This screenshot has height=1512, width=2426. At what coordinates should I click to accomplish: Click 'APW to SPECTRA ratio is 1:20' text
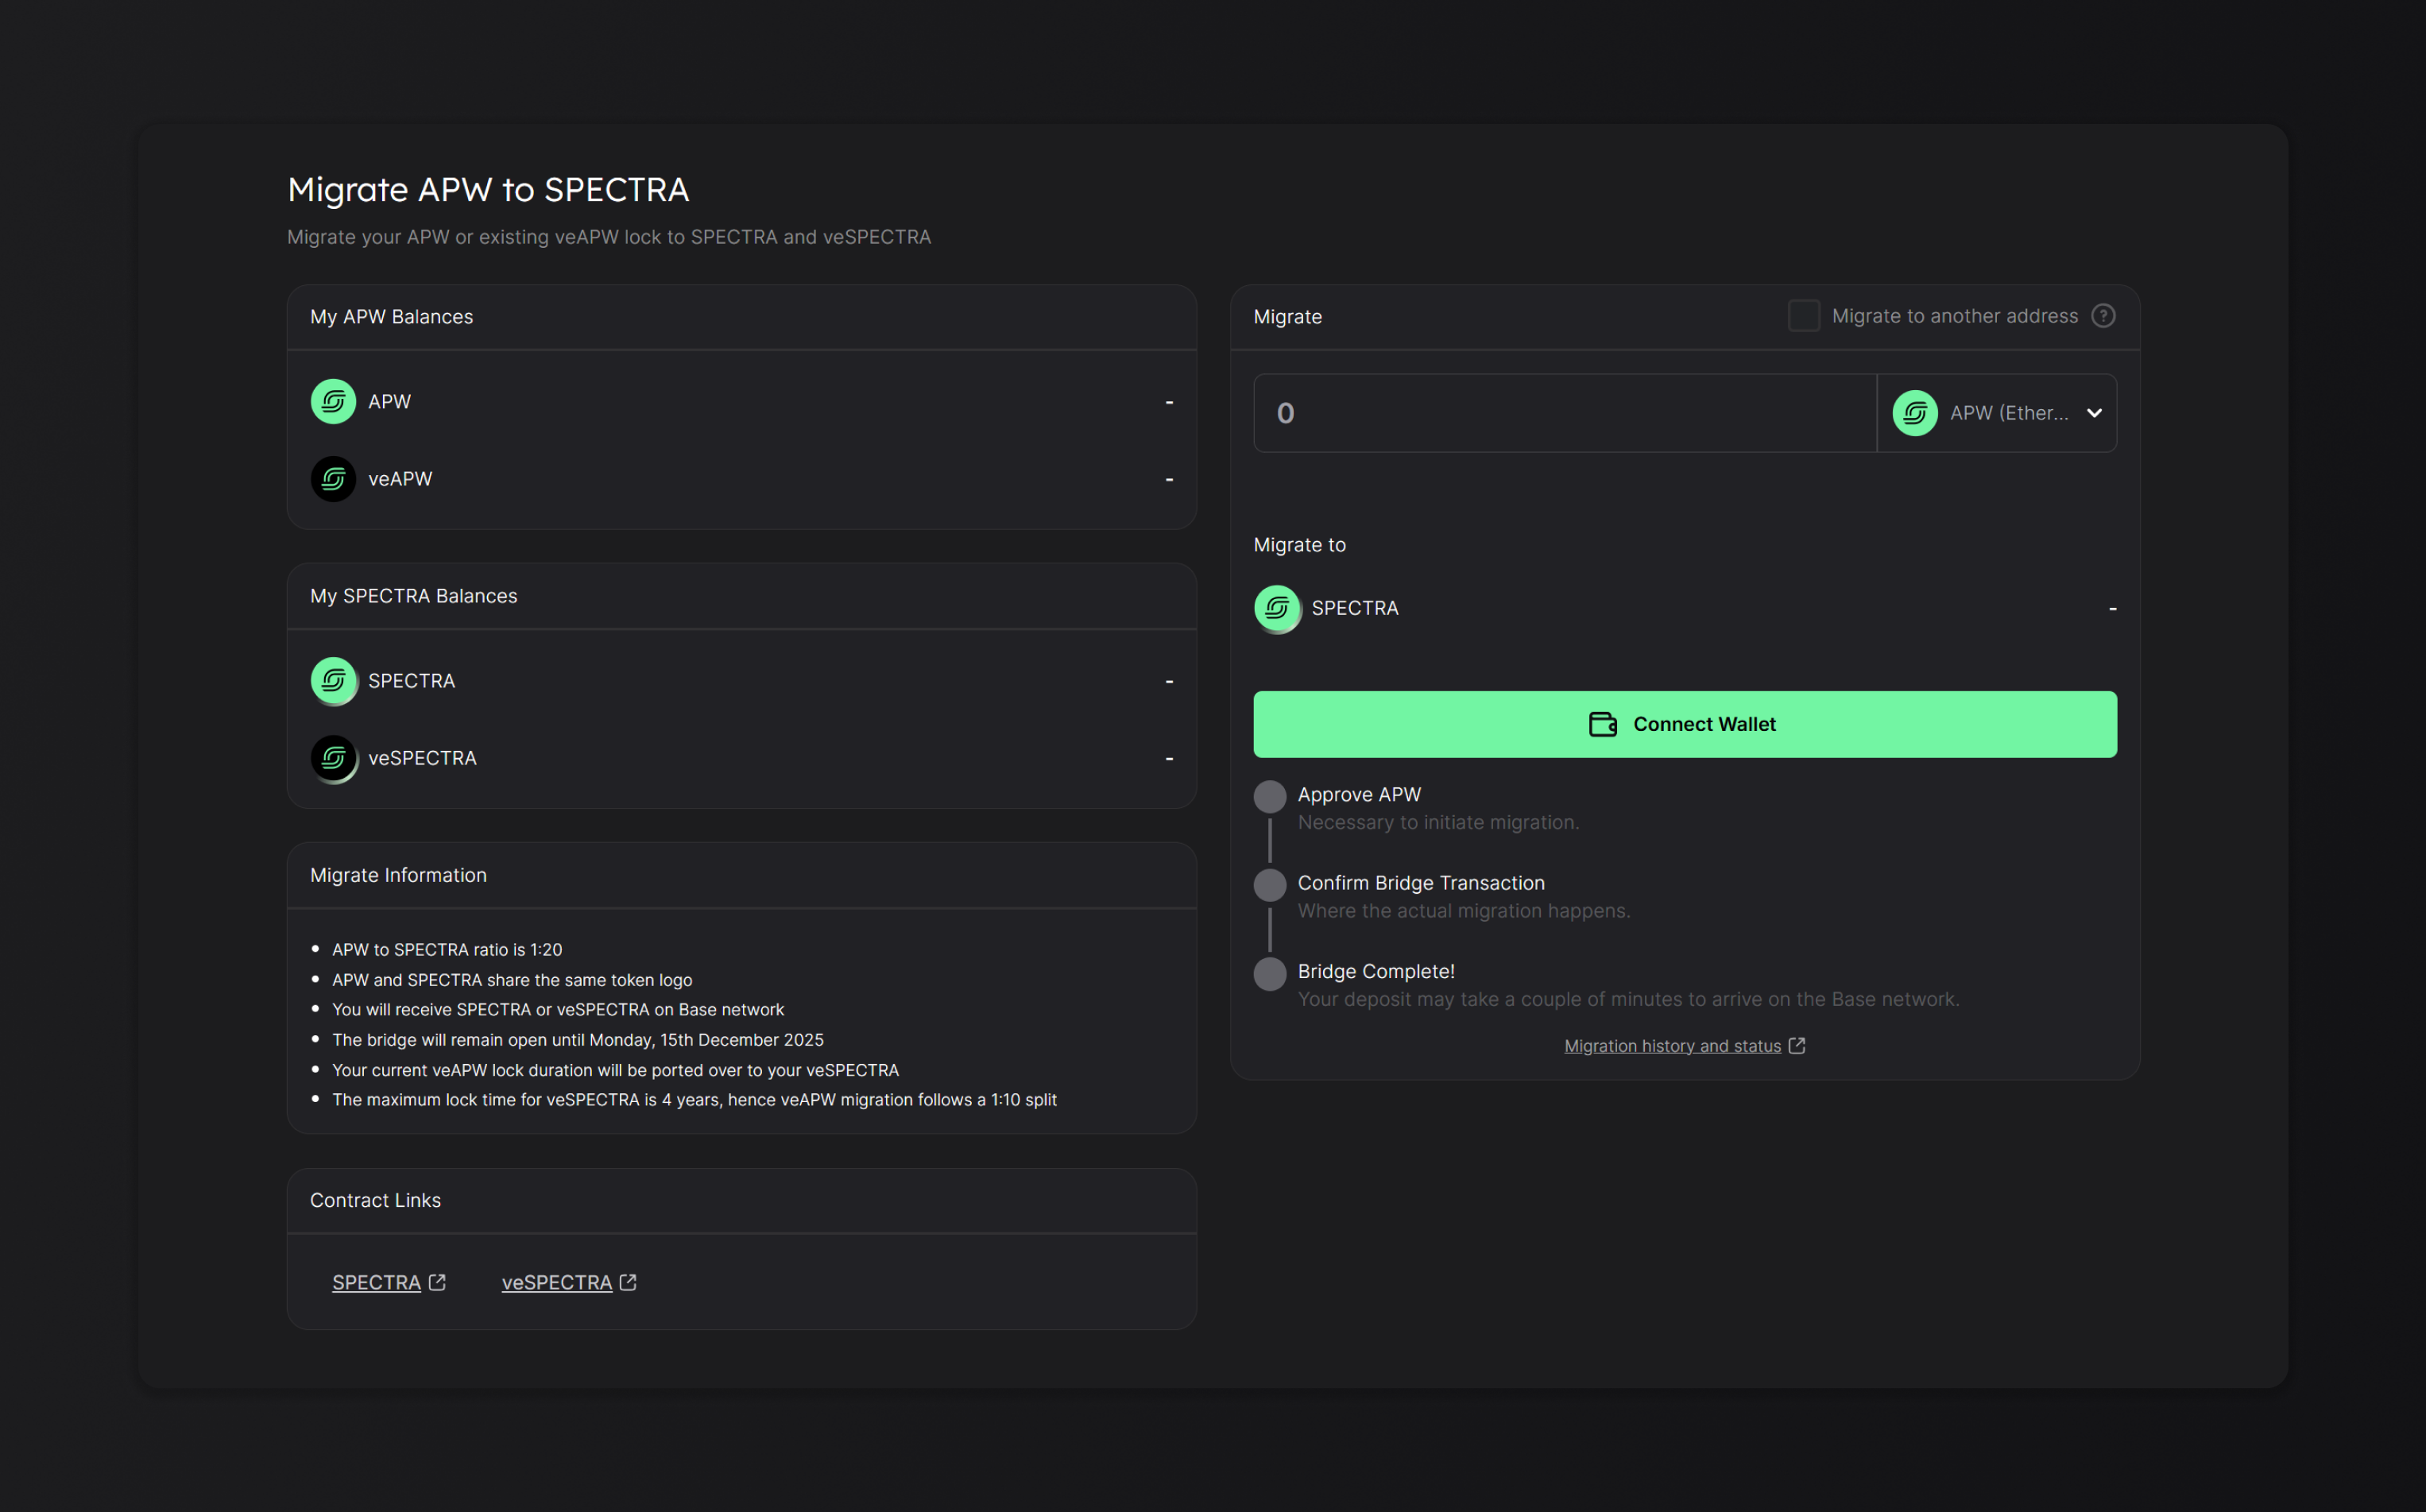point(447,949)
